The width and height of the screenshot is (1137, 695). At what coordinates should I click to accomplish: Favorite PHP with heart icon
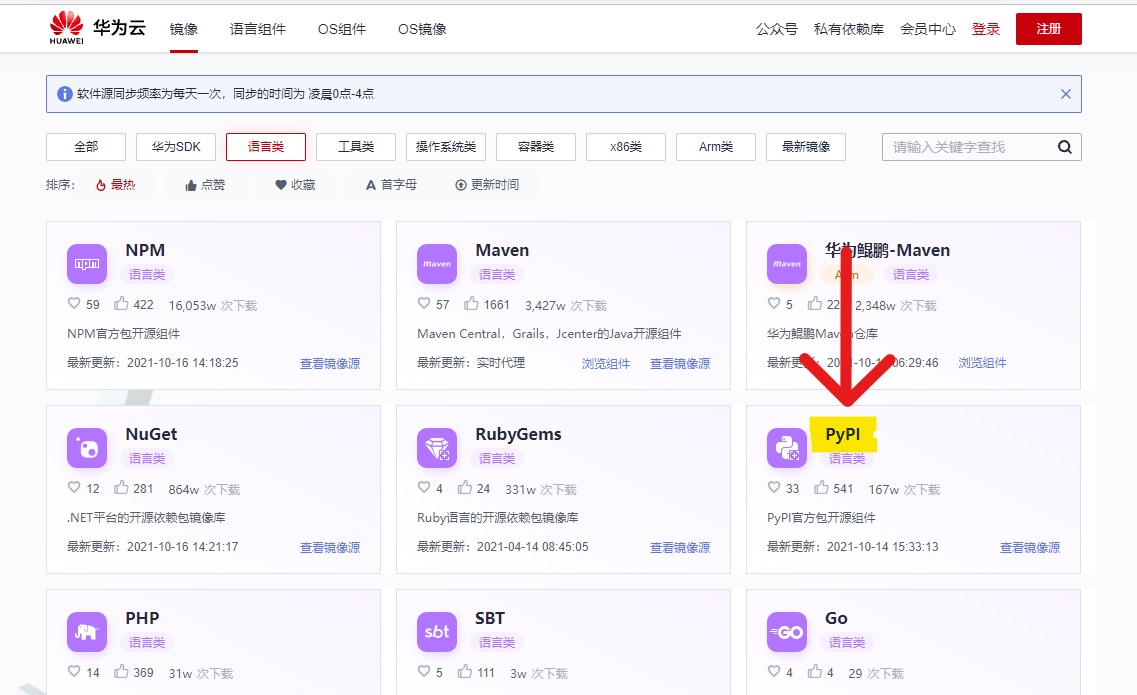(x=74, y=671)
